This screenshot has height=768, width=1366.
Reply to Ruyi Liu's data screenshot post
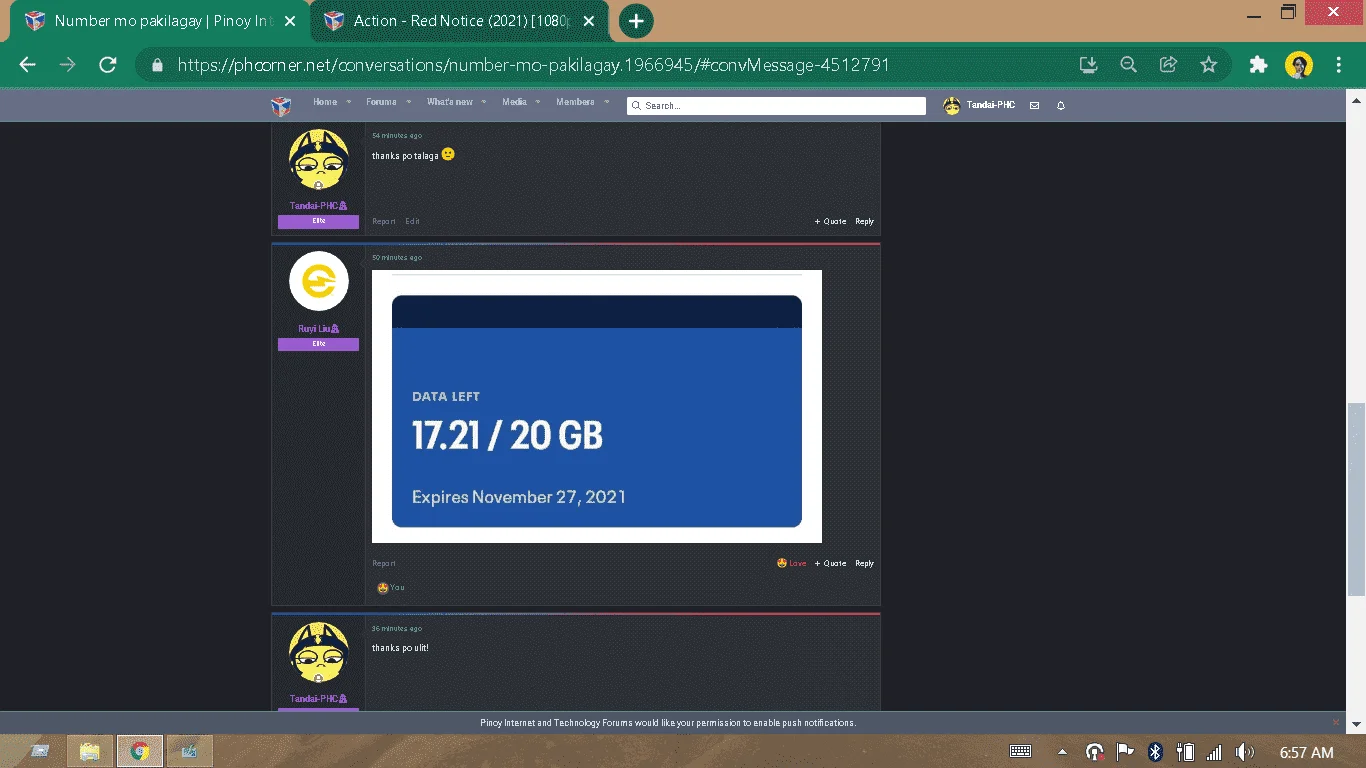pos(864,563)
